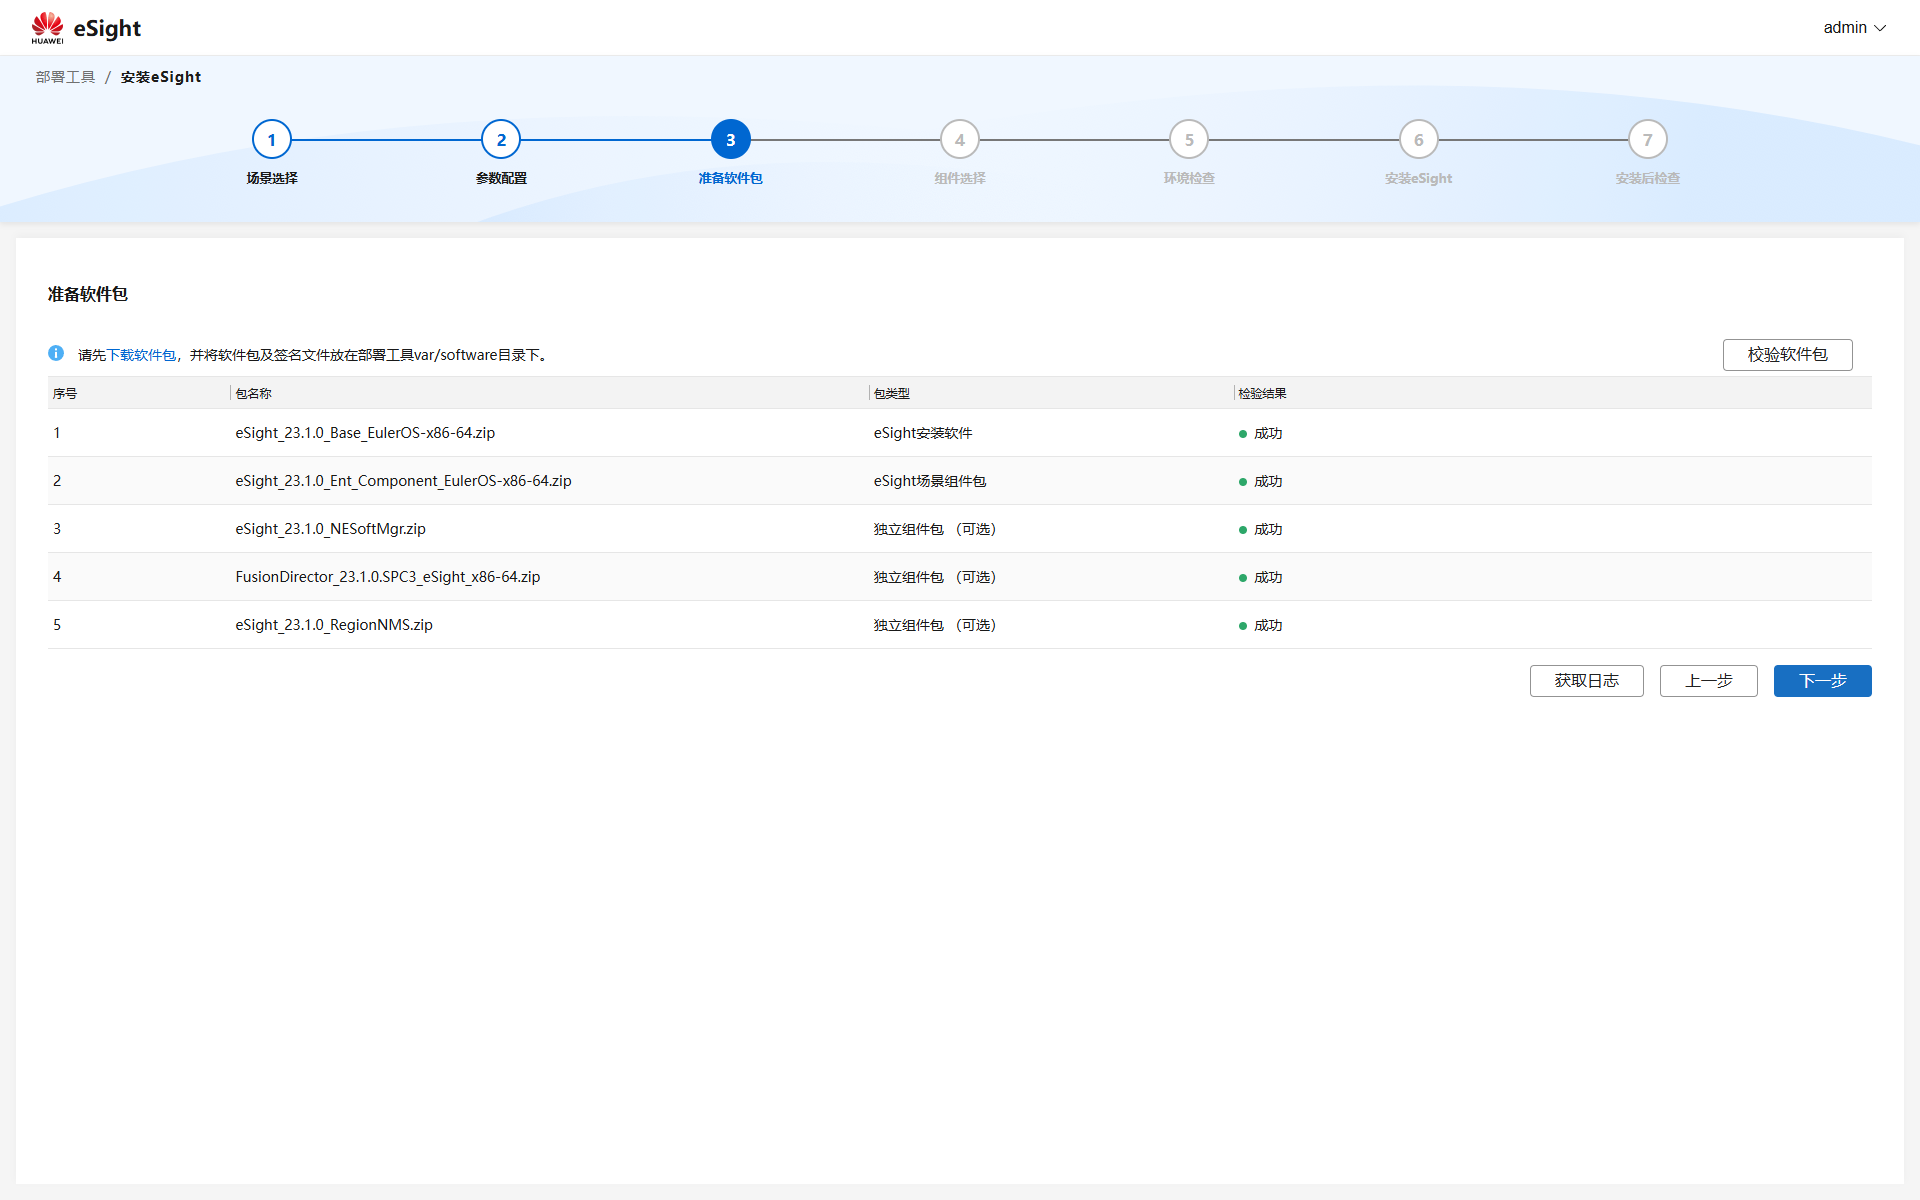The height and width of the screenshot is (1200, 1920).
Task: Click the green success dot for FusionDirector
Action: pyautogui.click(x=1243, y=578)
